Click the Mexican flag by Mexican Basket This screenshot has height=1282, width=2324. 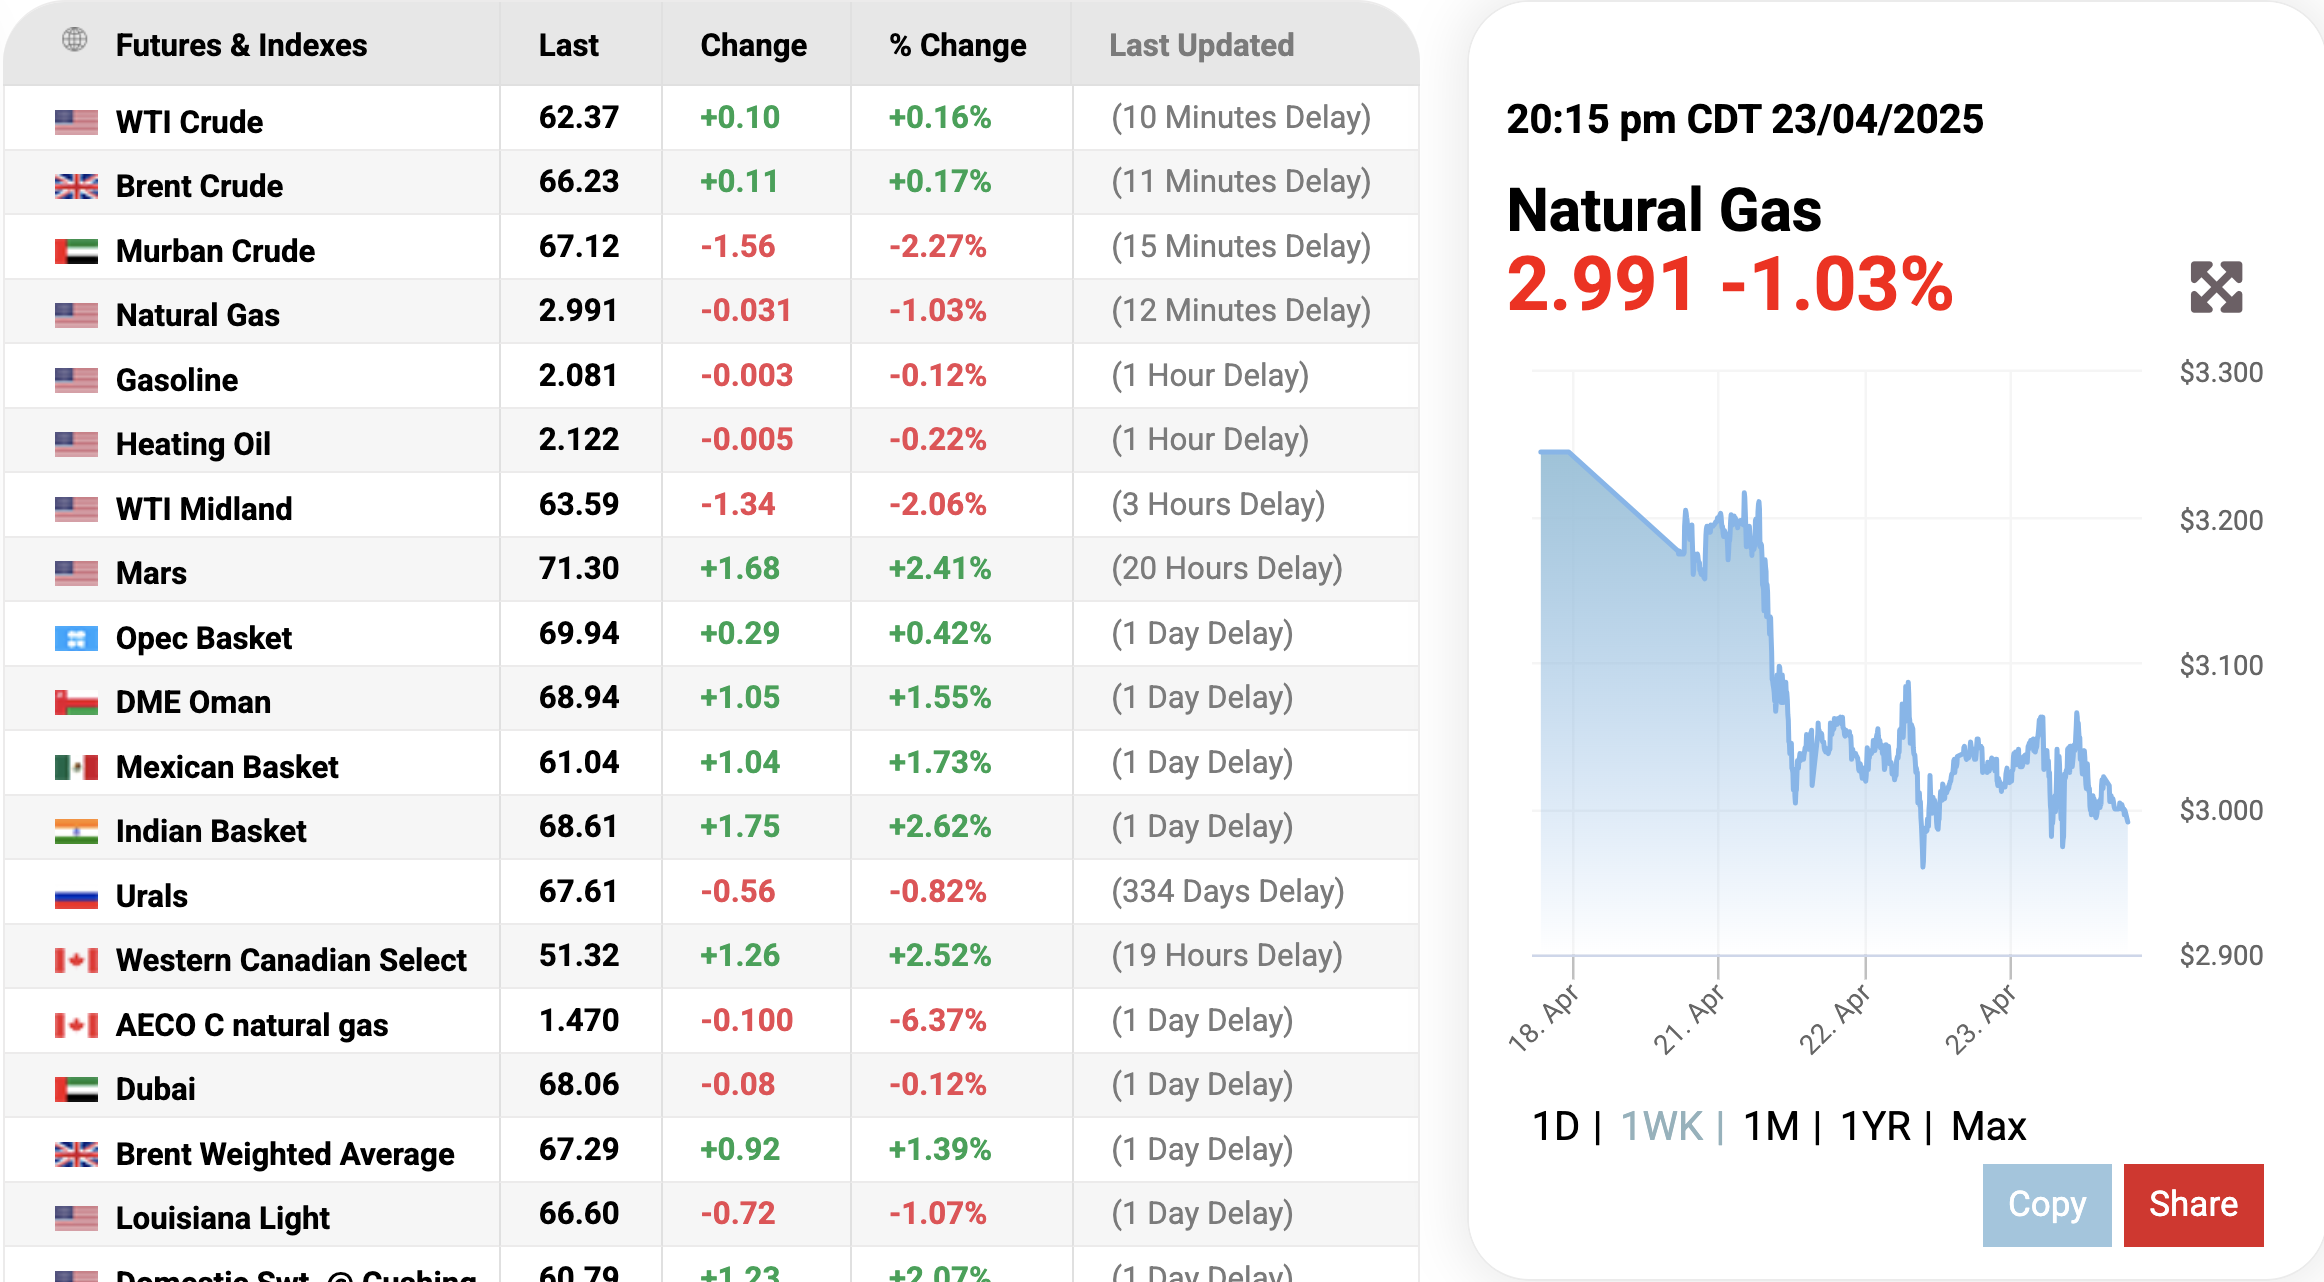(x=76, y=767)
